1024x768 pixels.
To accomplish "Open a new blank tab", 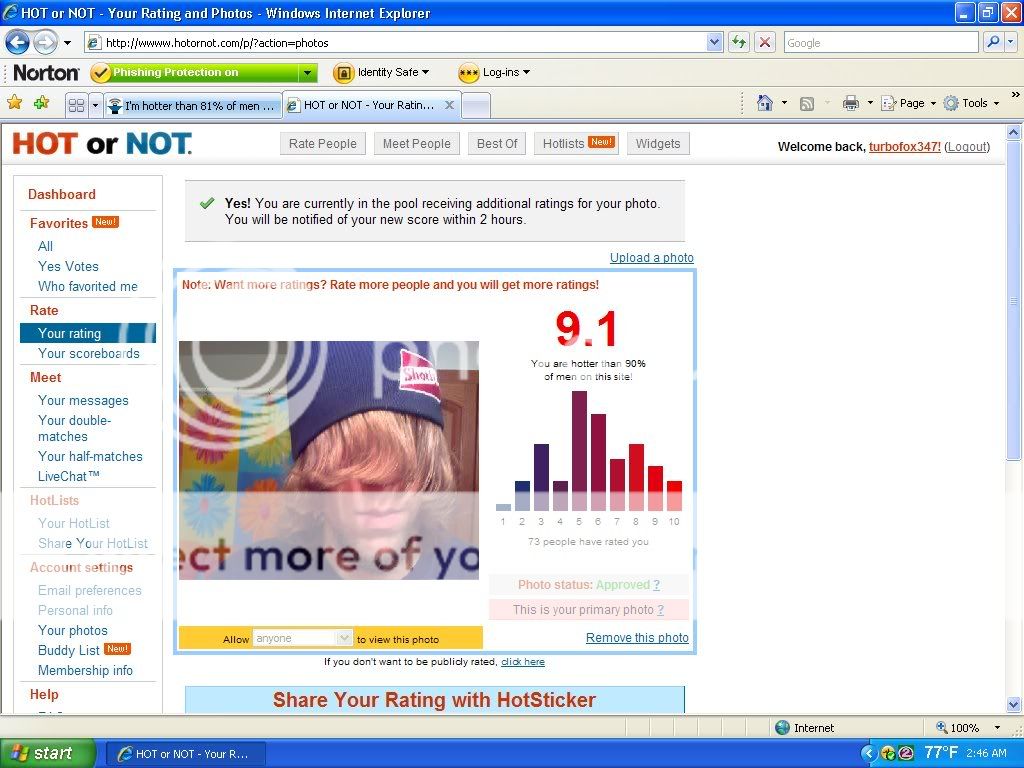I will pos(476,106).
